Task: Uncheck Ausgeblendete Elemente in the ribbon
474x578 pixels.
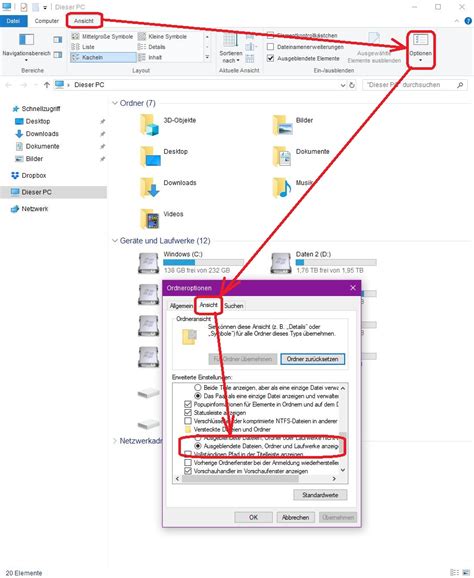Action: 271,58
